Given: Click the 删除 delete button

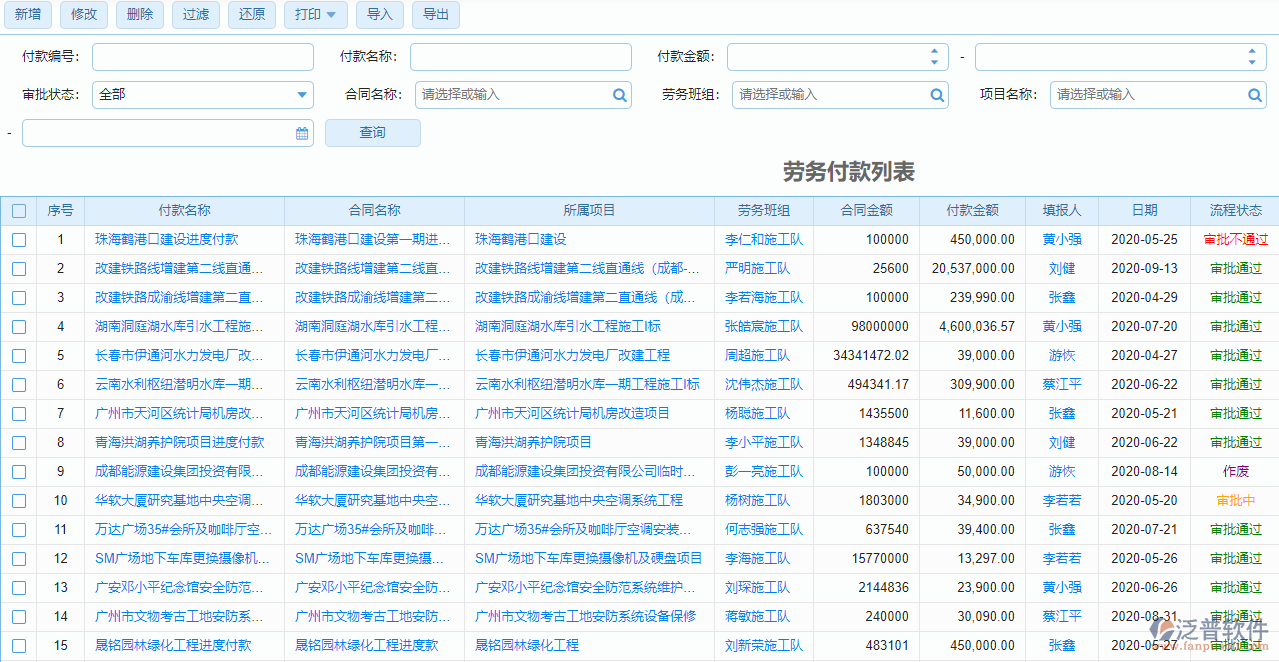Looking at the screenshot, I should pyautogui.click(x=139, y=15).
